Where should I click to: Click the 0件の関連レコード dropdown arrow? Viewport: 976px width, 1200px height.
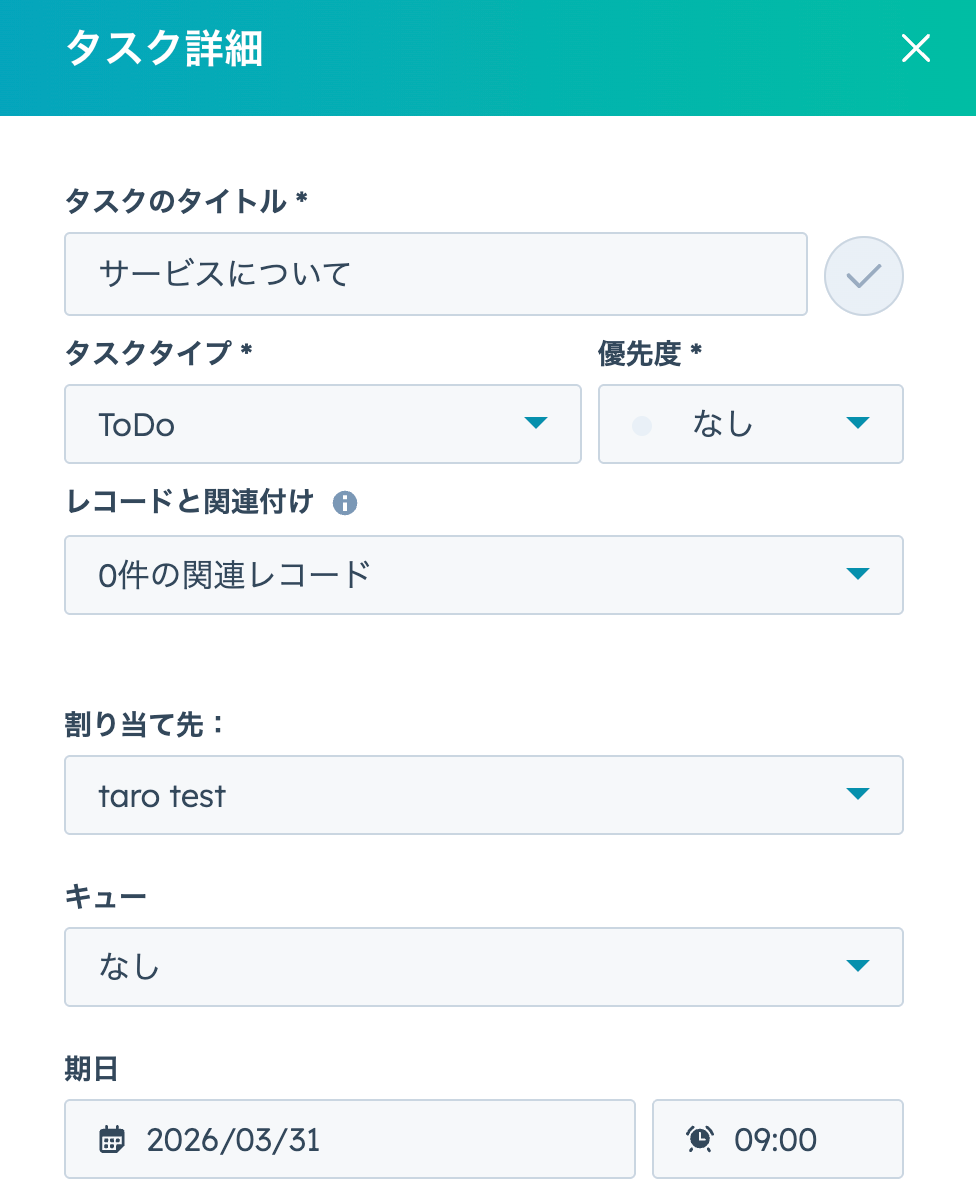858,574
